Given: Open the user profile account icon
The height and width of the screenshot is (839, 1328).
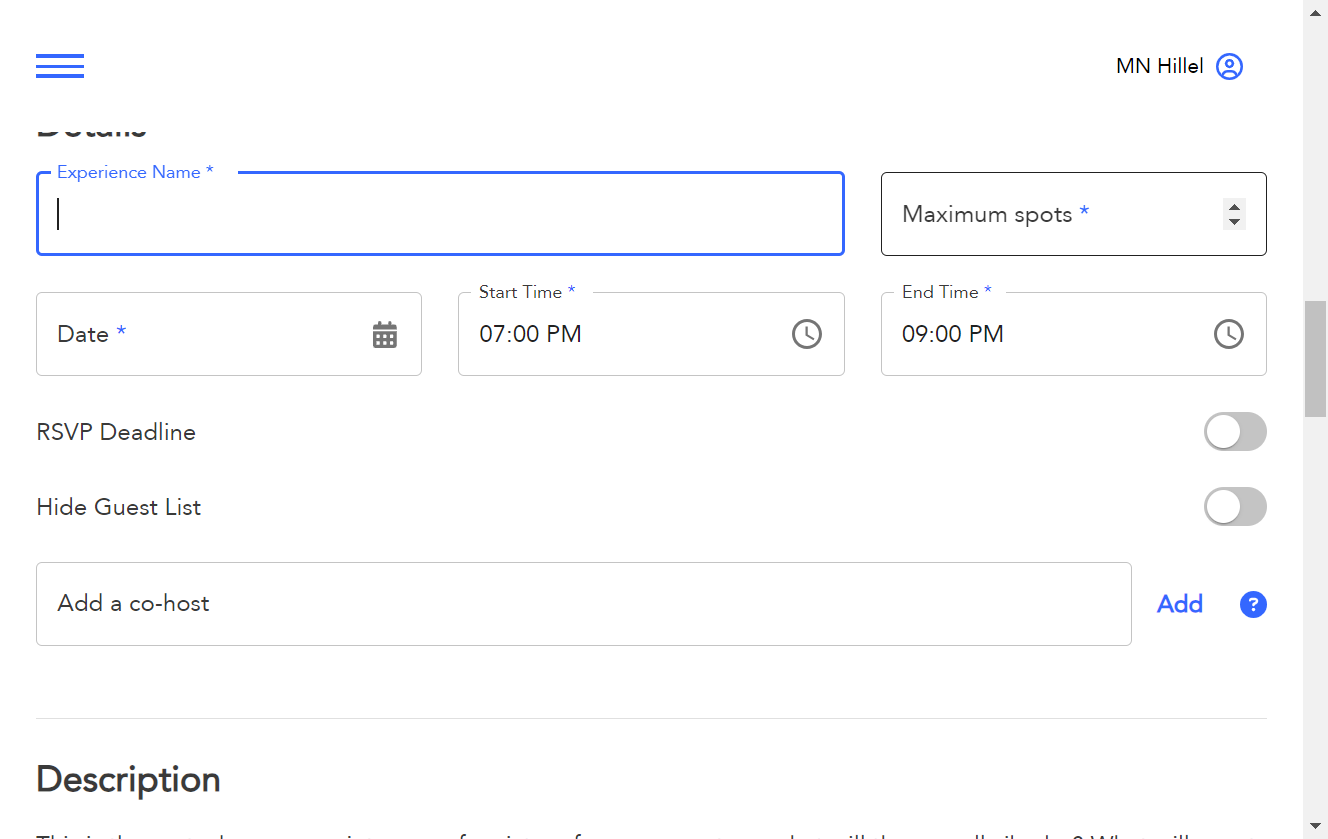Looking at the screenshot, I should (x=1229, y=66).
